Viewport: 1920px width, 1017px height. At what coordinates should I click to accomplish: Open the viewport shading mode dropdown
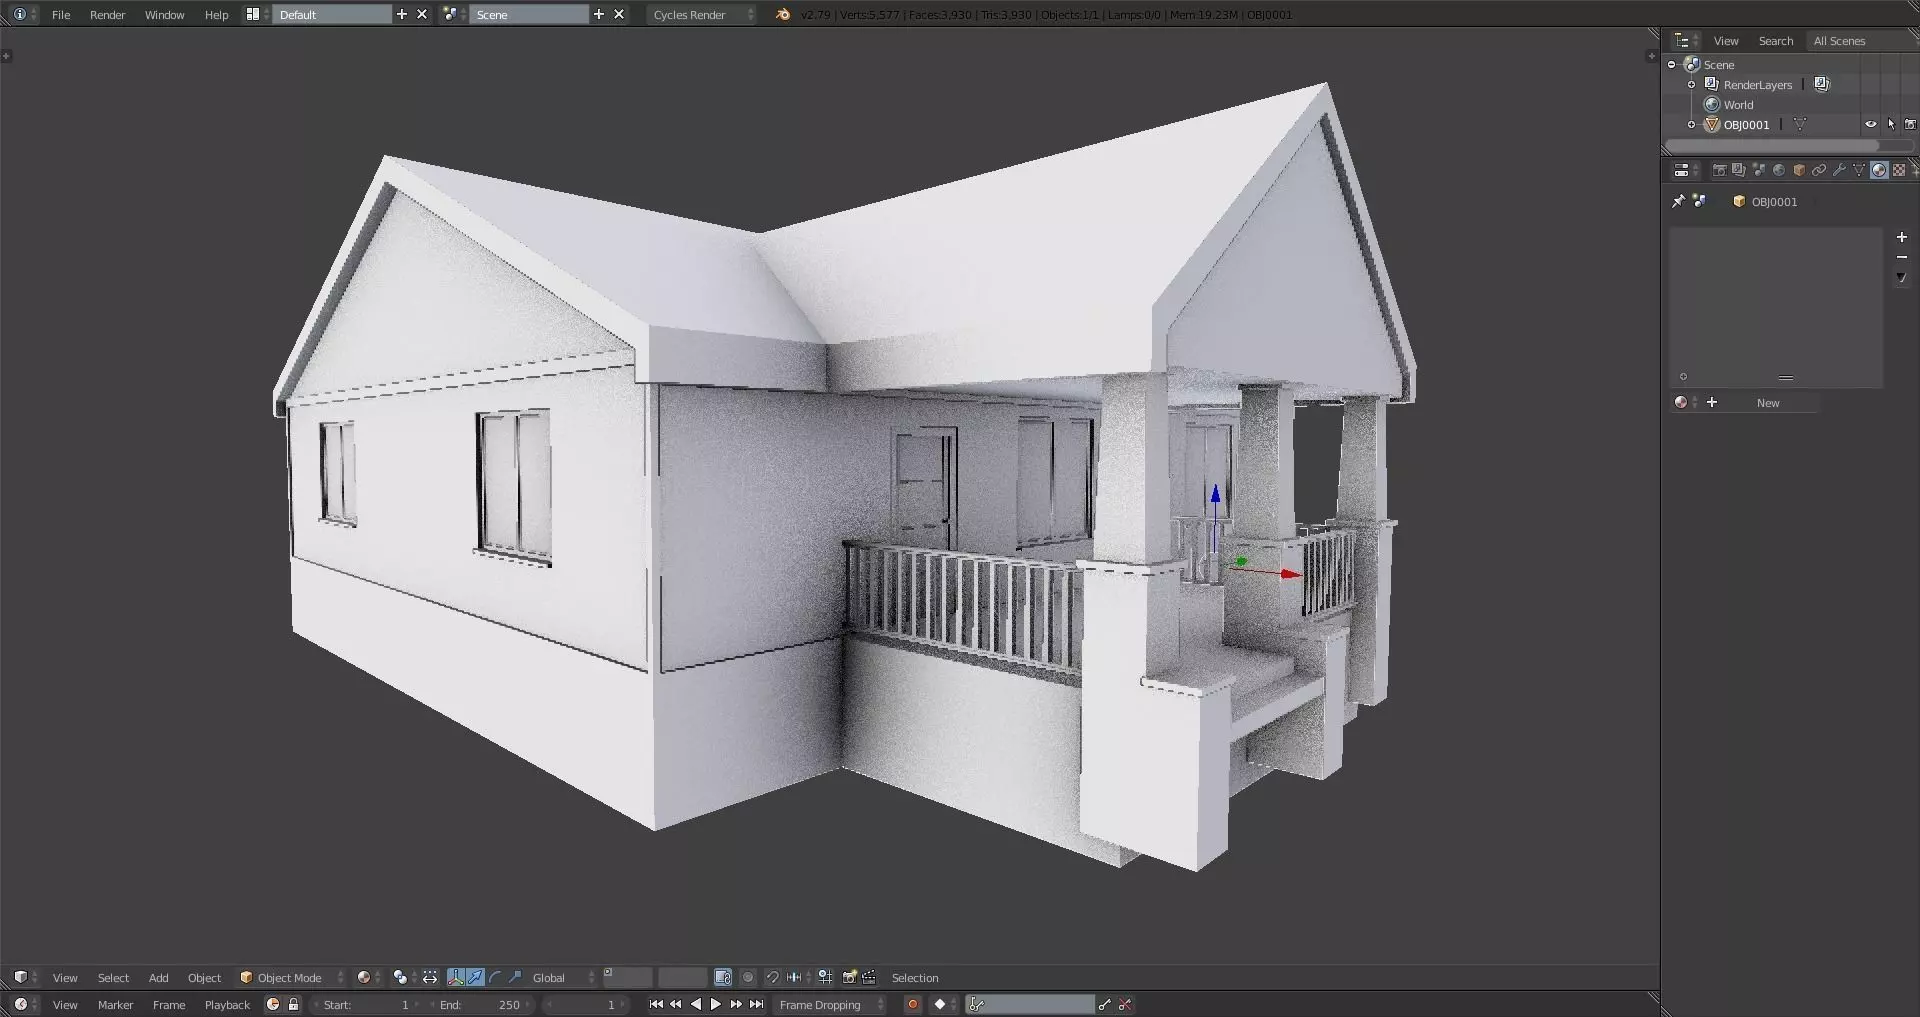[x=369, y=977]
